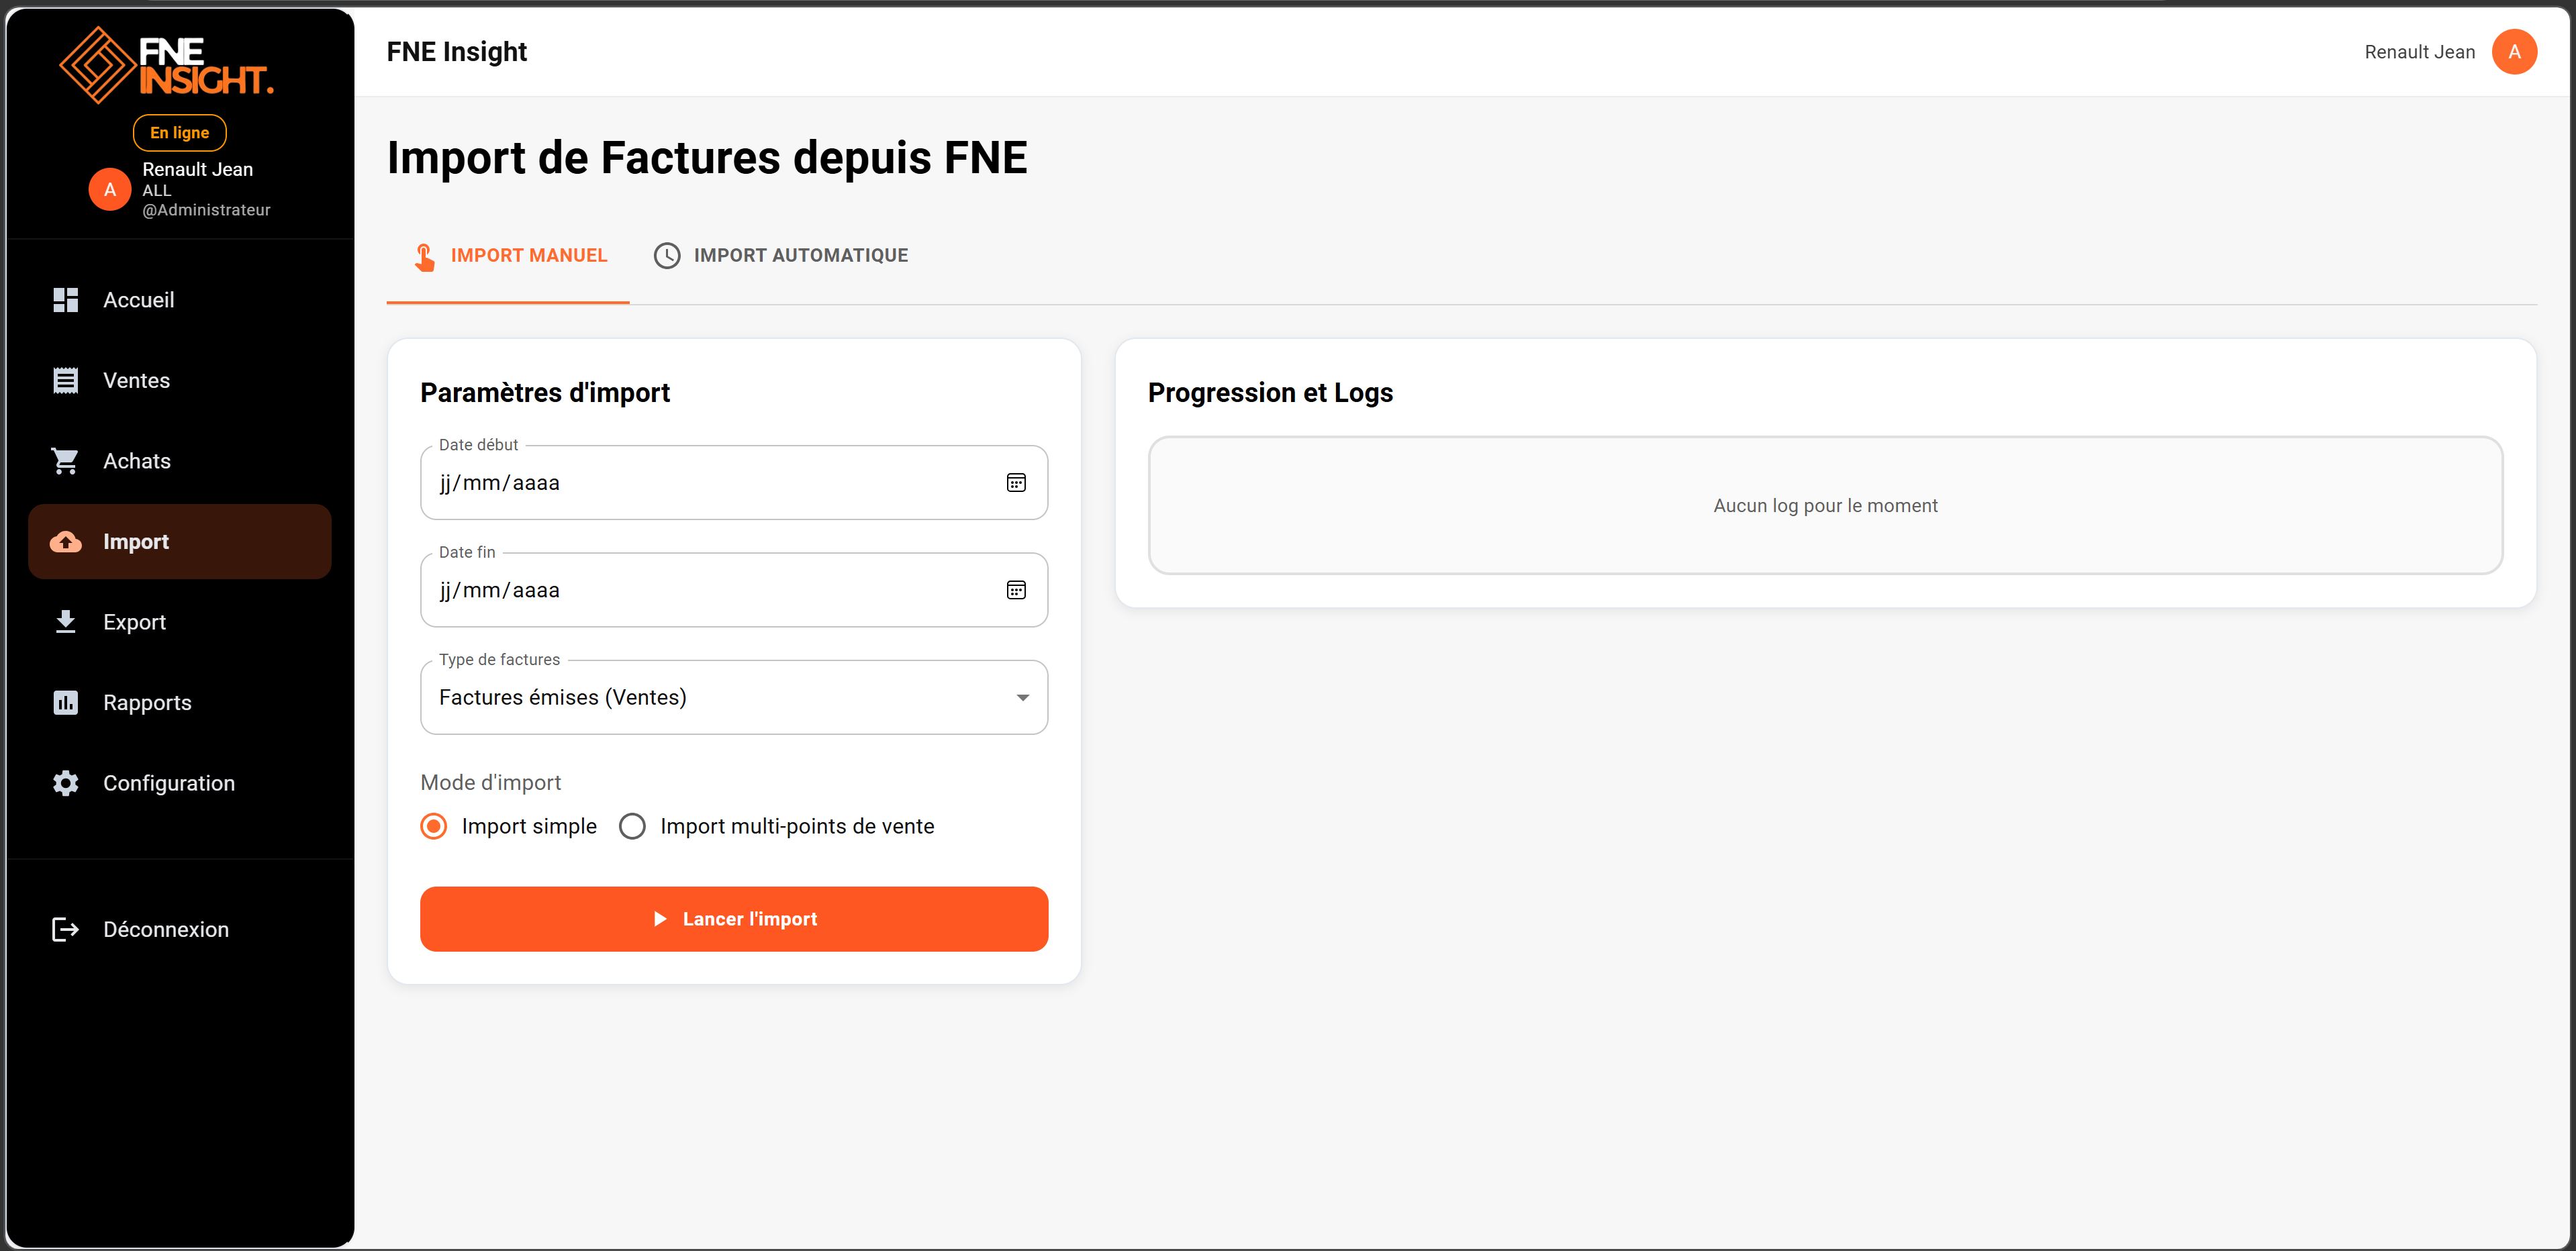This screenshot has width=2576, height=1251.
Task: Open the Import sidebar menu item
Action: click(x=180, y=542)
